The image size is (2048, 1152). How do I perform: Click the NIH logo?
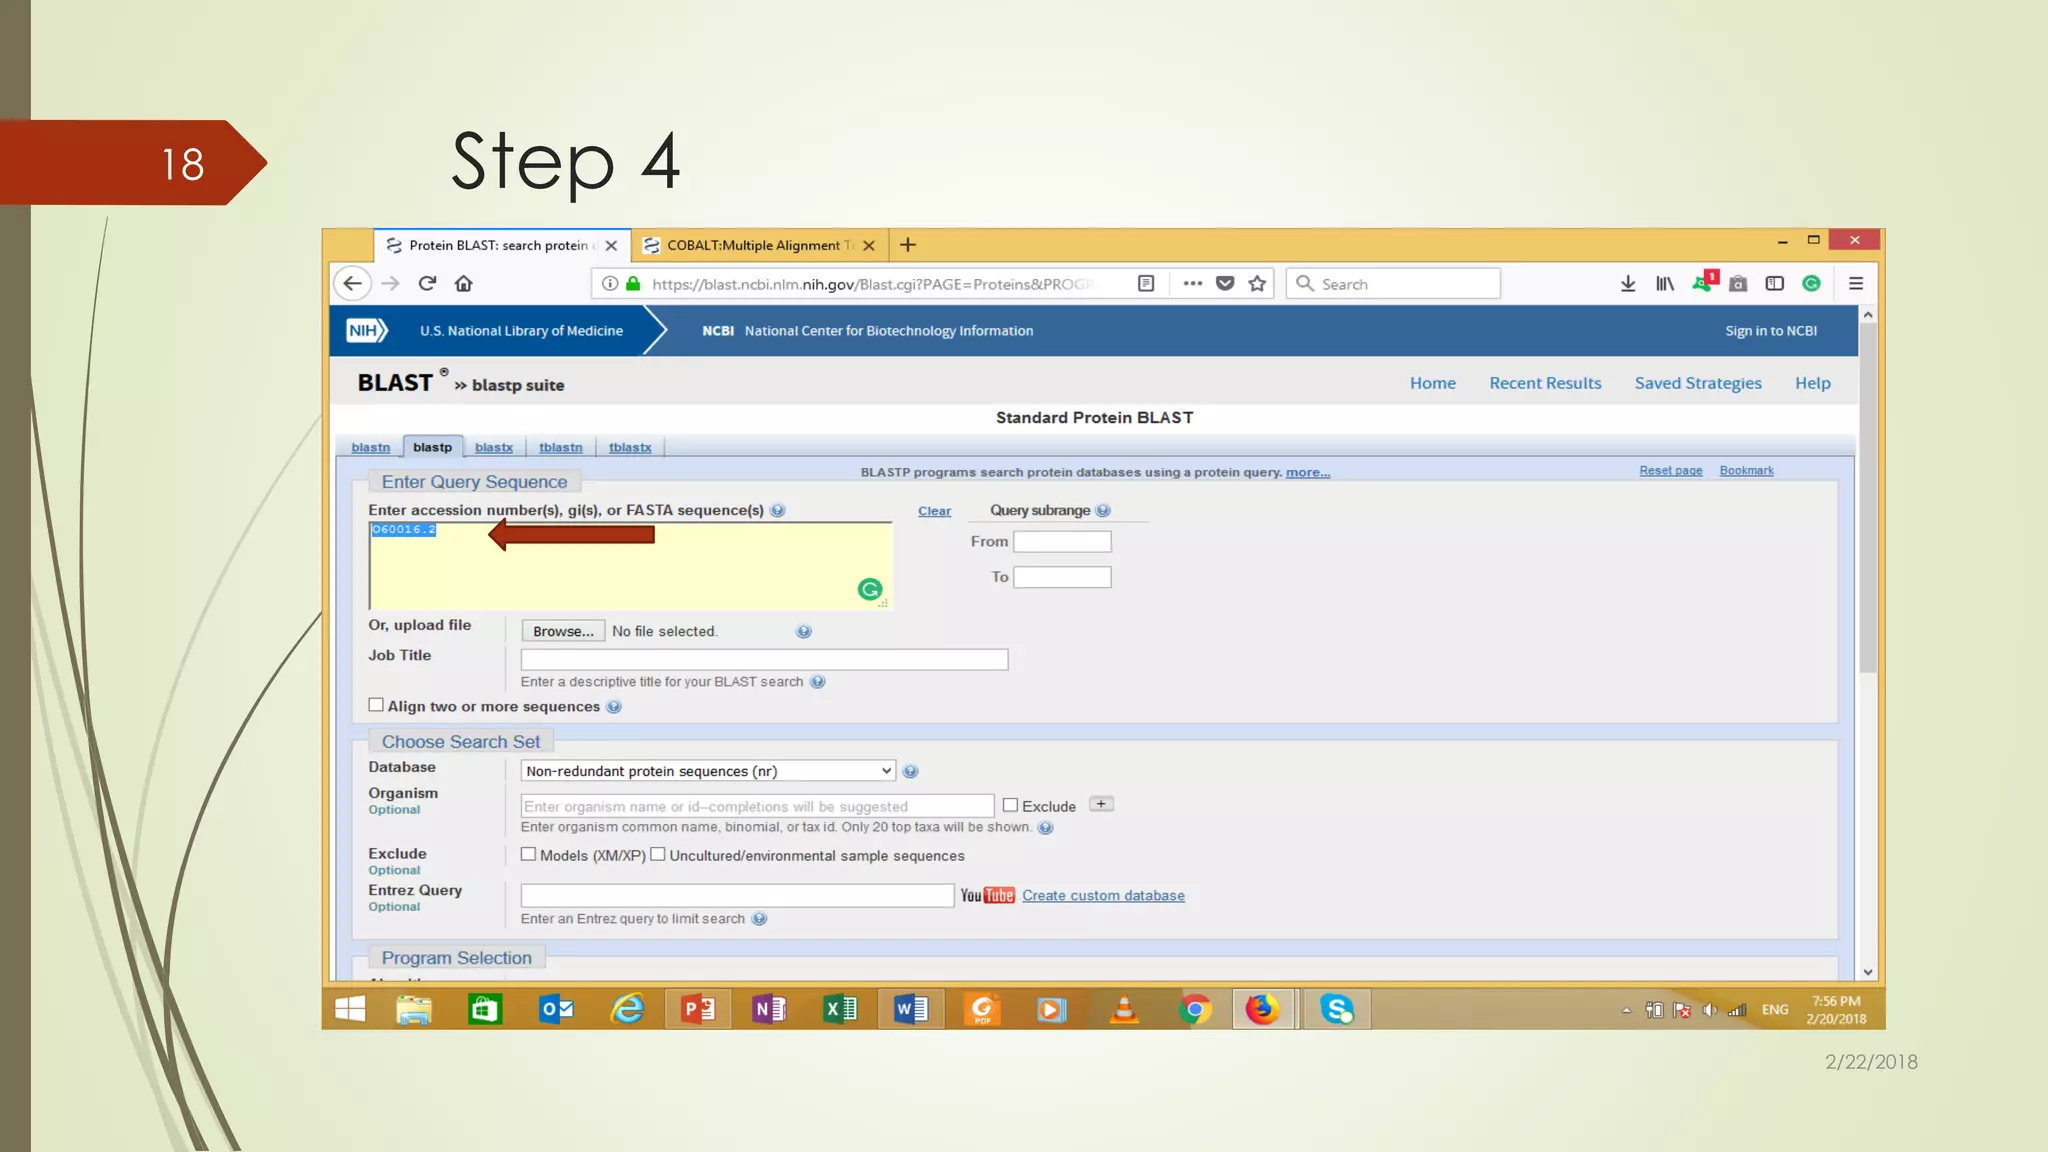click(x=366, y=330)
